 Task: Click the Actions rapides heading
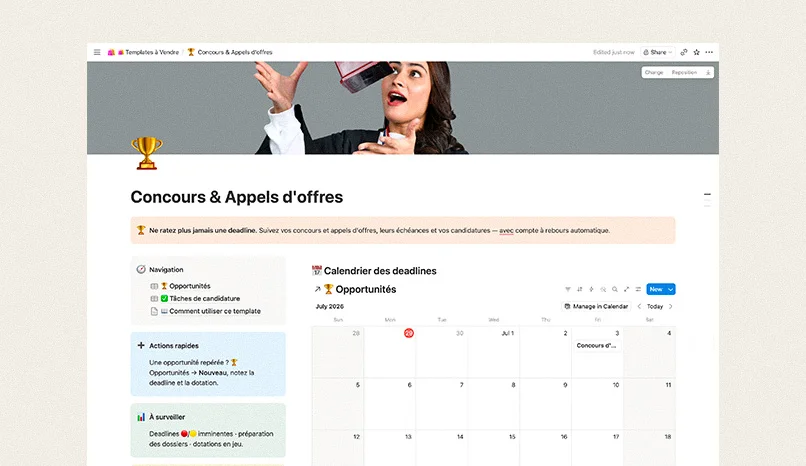[x=174, y=346]
